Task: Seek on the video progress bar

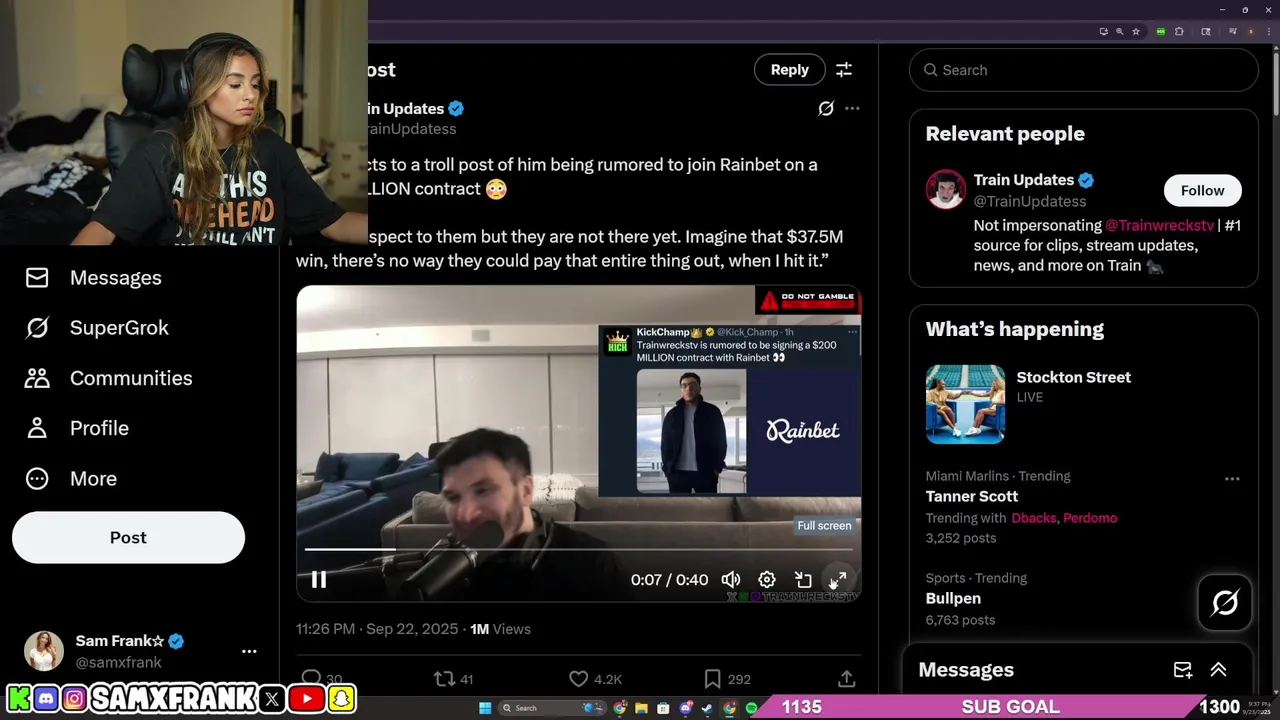Action: pos(578,549)
